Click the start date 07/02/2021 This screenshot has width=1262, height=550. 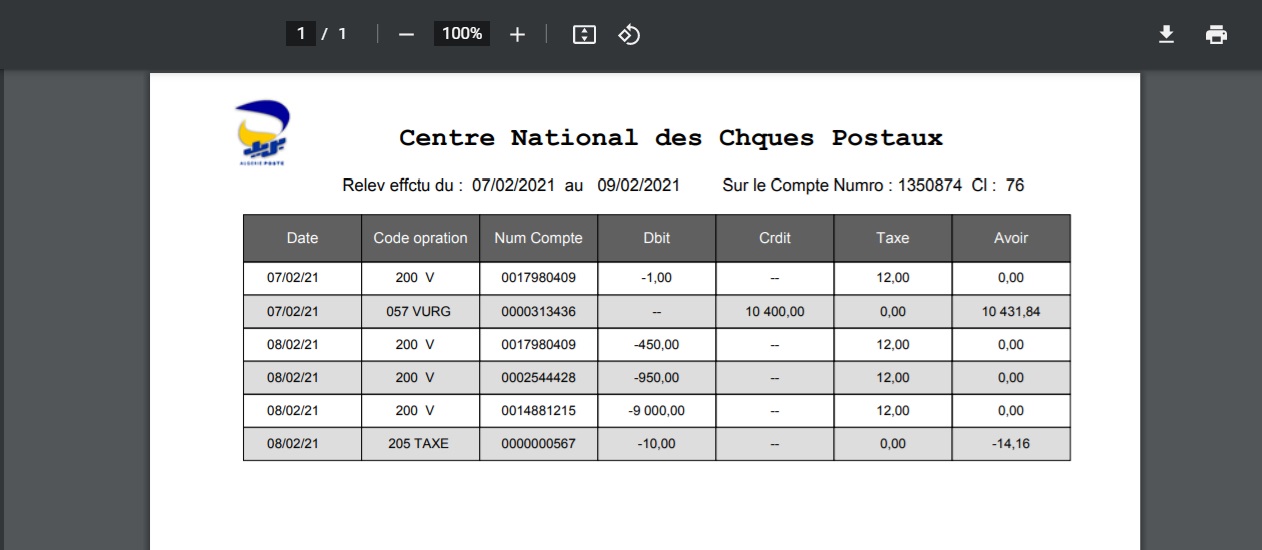click(x=515, y=185)
